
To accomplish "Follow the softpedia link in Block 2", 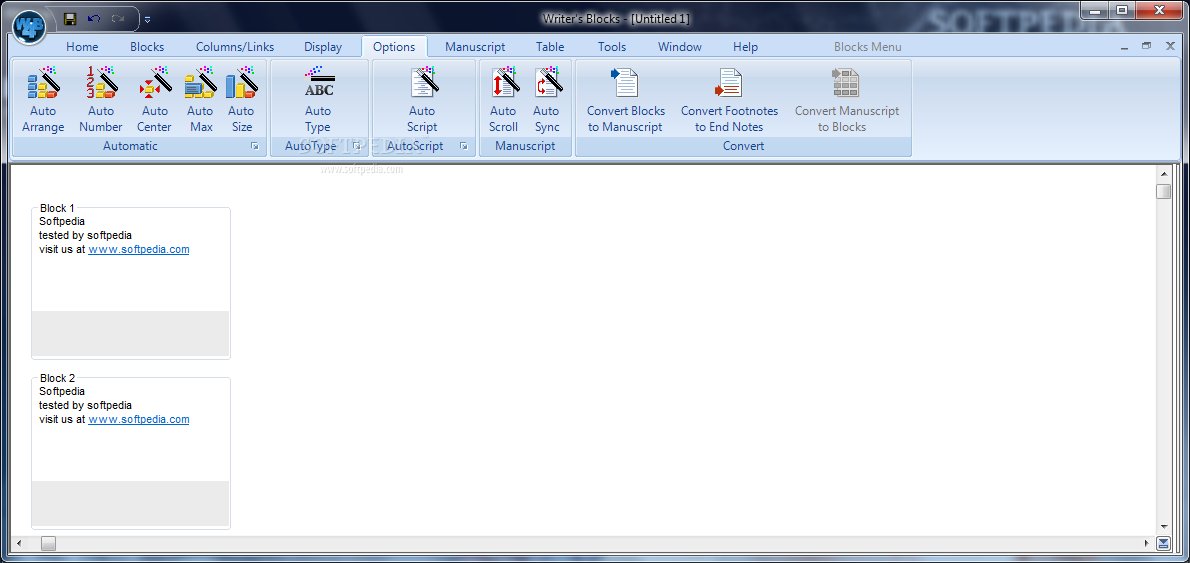I will (x=139, y=419).
